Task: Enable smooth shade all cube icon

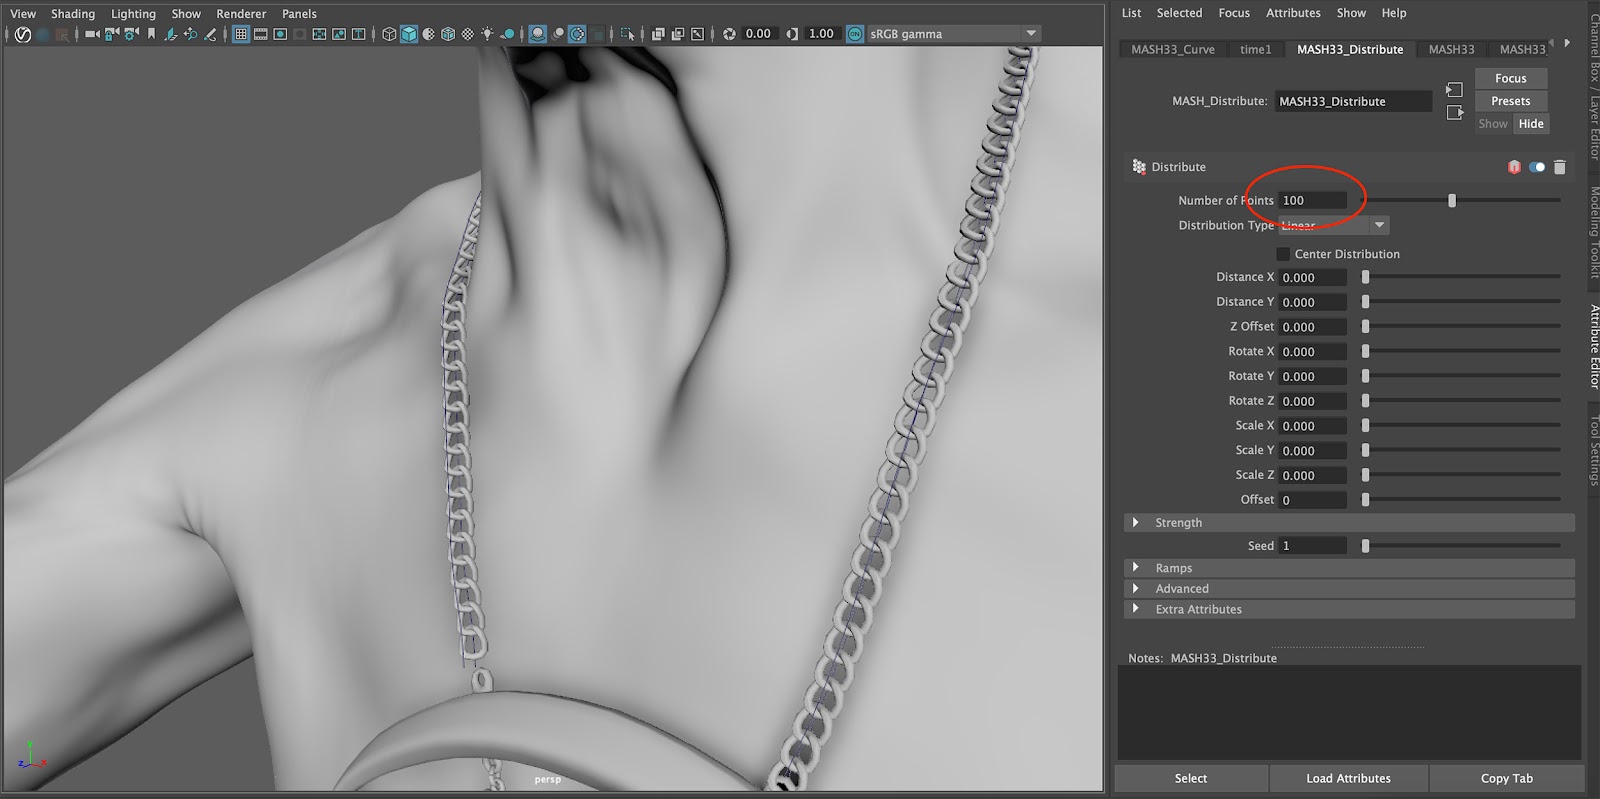Action: [x=409, y=34]
